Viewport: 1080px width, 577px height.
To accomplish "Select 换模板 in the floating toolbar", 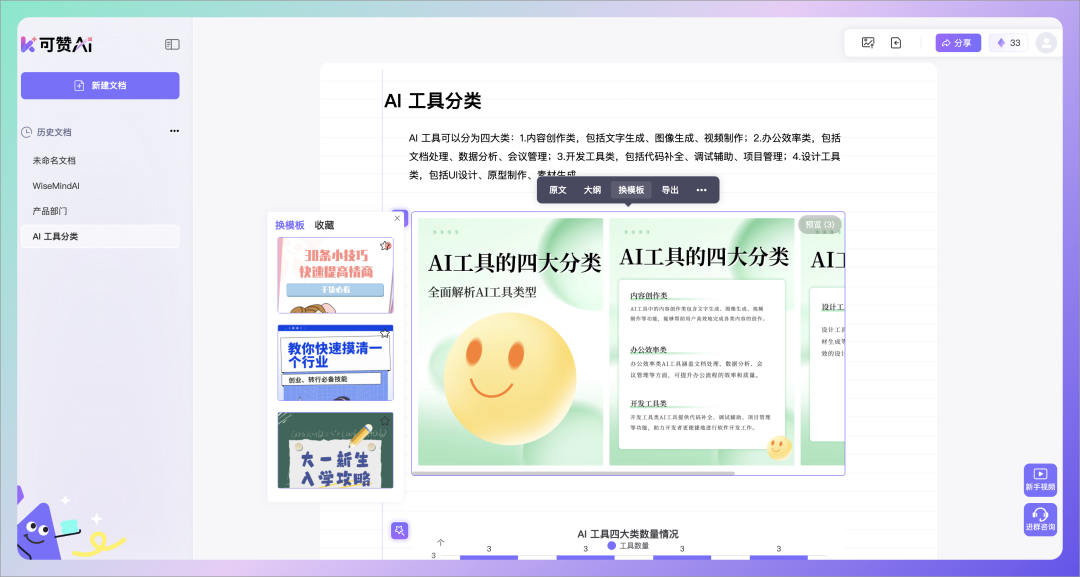I will click(x=631, y=190).
